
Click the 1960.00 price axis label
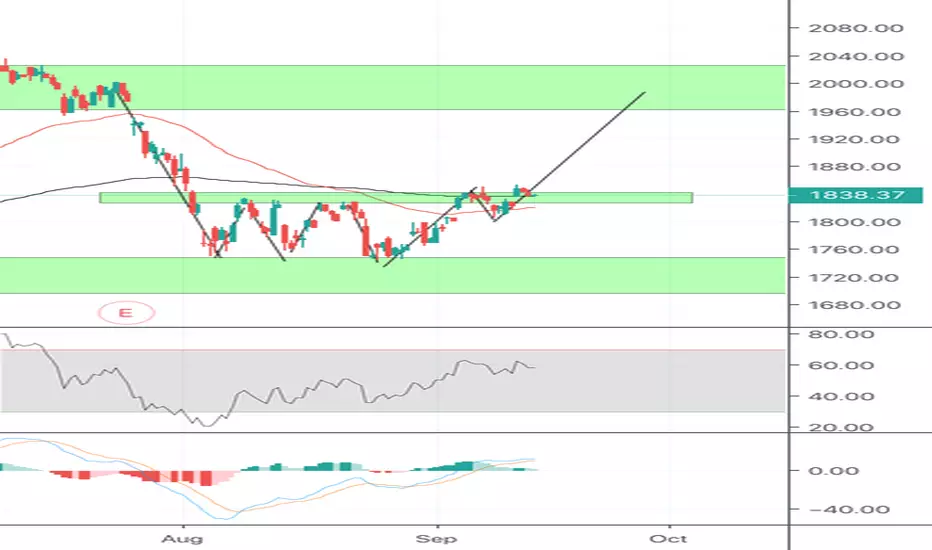tap(855, 112)
